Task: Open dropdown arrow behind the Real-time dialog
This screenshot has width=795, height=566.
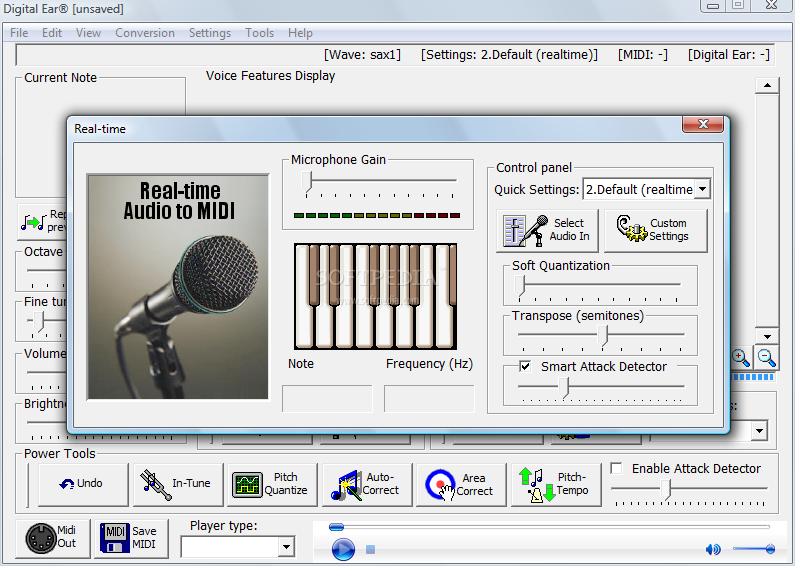Action: click(x=759, y=431)
